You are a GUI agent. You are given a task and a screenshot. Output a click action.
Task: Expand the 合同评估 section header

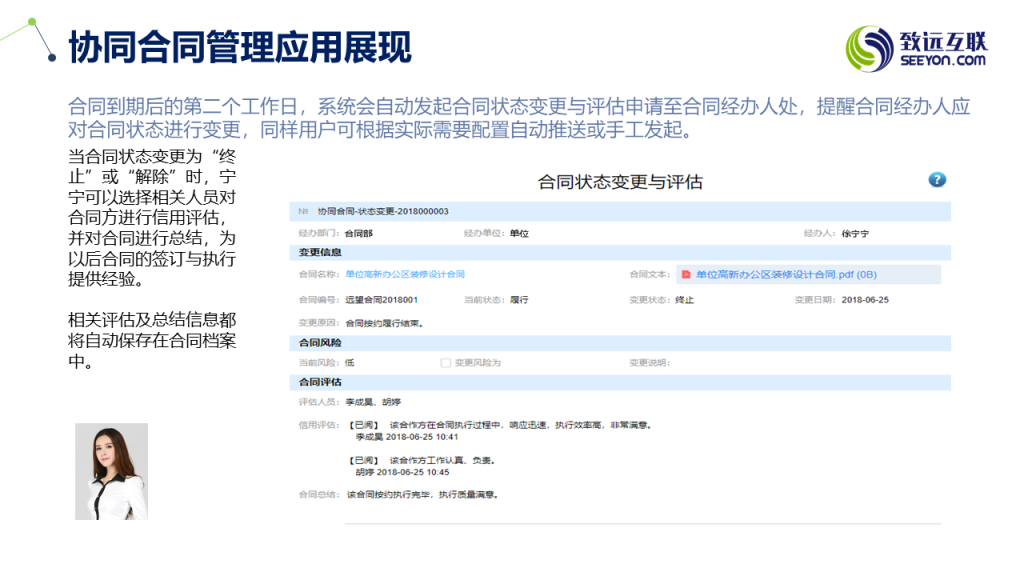coord(320,382)
